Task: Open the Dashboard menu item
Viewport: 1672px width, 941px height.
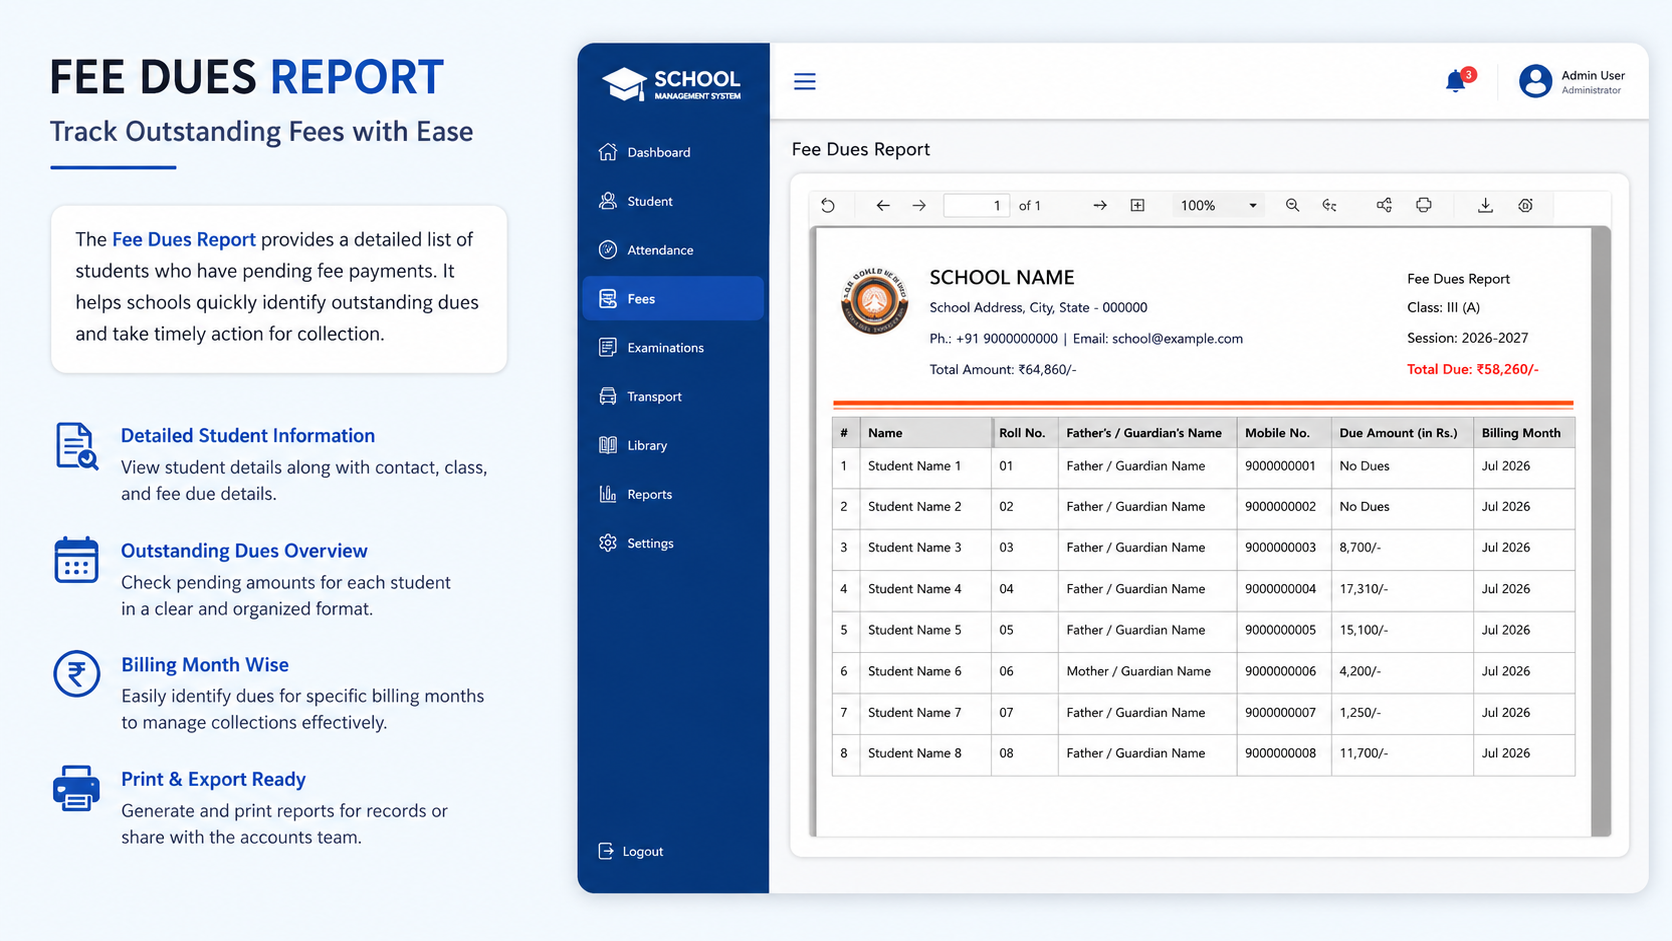Action: coord(673,152)
